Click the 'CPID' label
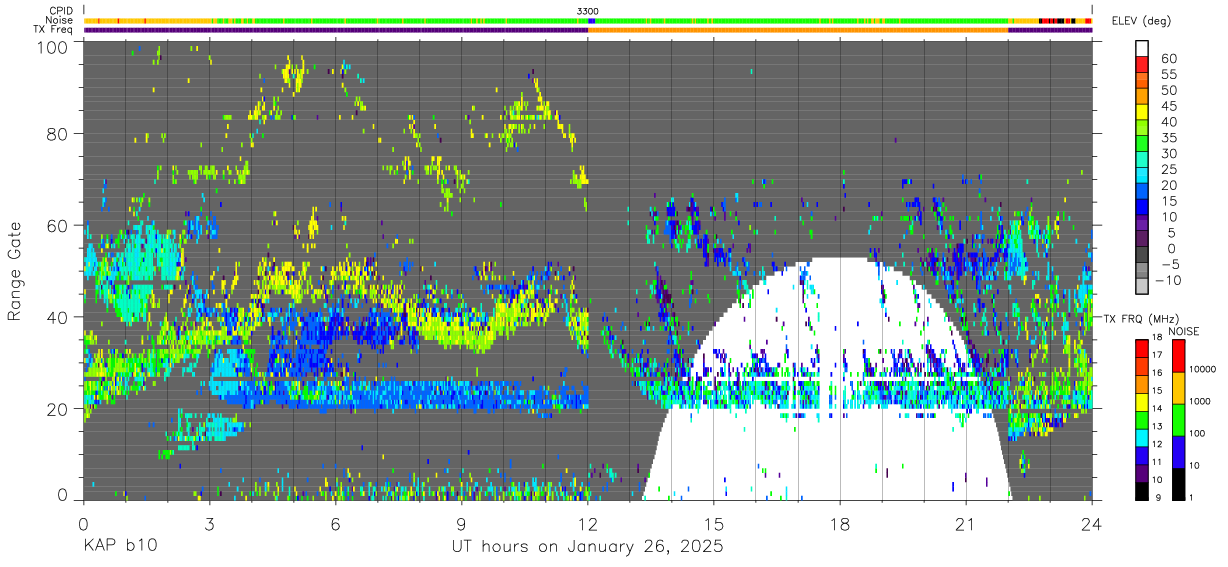The image size is (1228, 567). click(x=62, y=10)
